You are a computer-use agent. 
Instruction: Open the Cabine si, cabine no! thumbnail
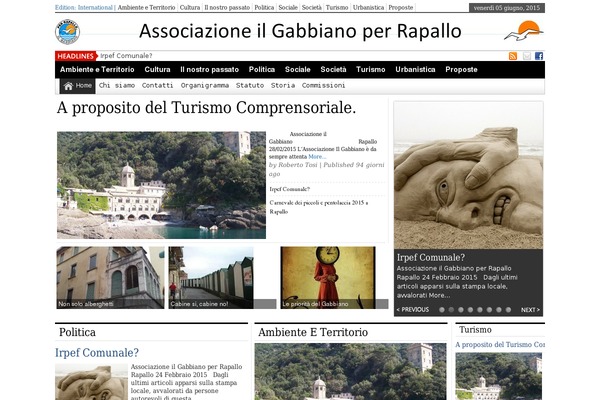pos(222,278)
